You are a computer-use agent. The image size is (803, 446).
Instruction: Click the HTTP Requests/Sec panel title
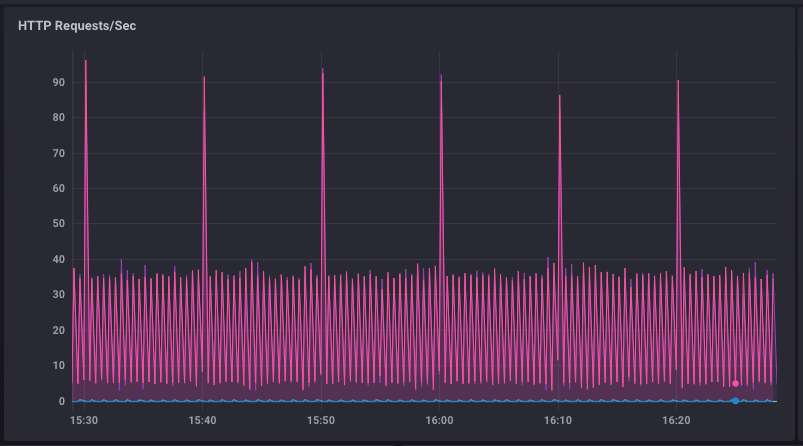(x=77, y=26)
